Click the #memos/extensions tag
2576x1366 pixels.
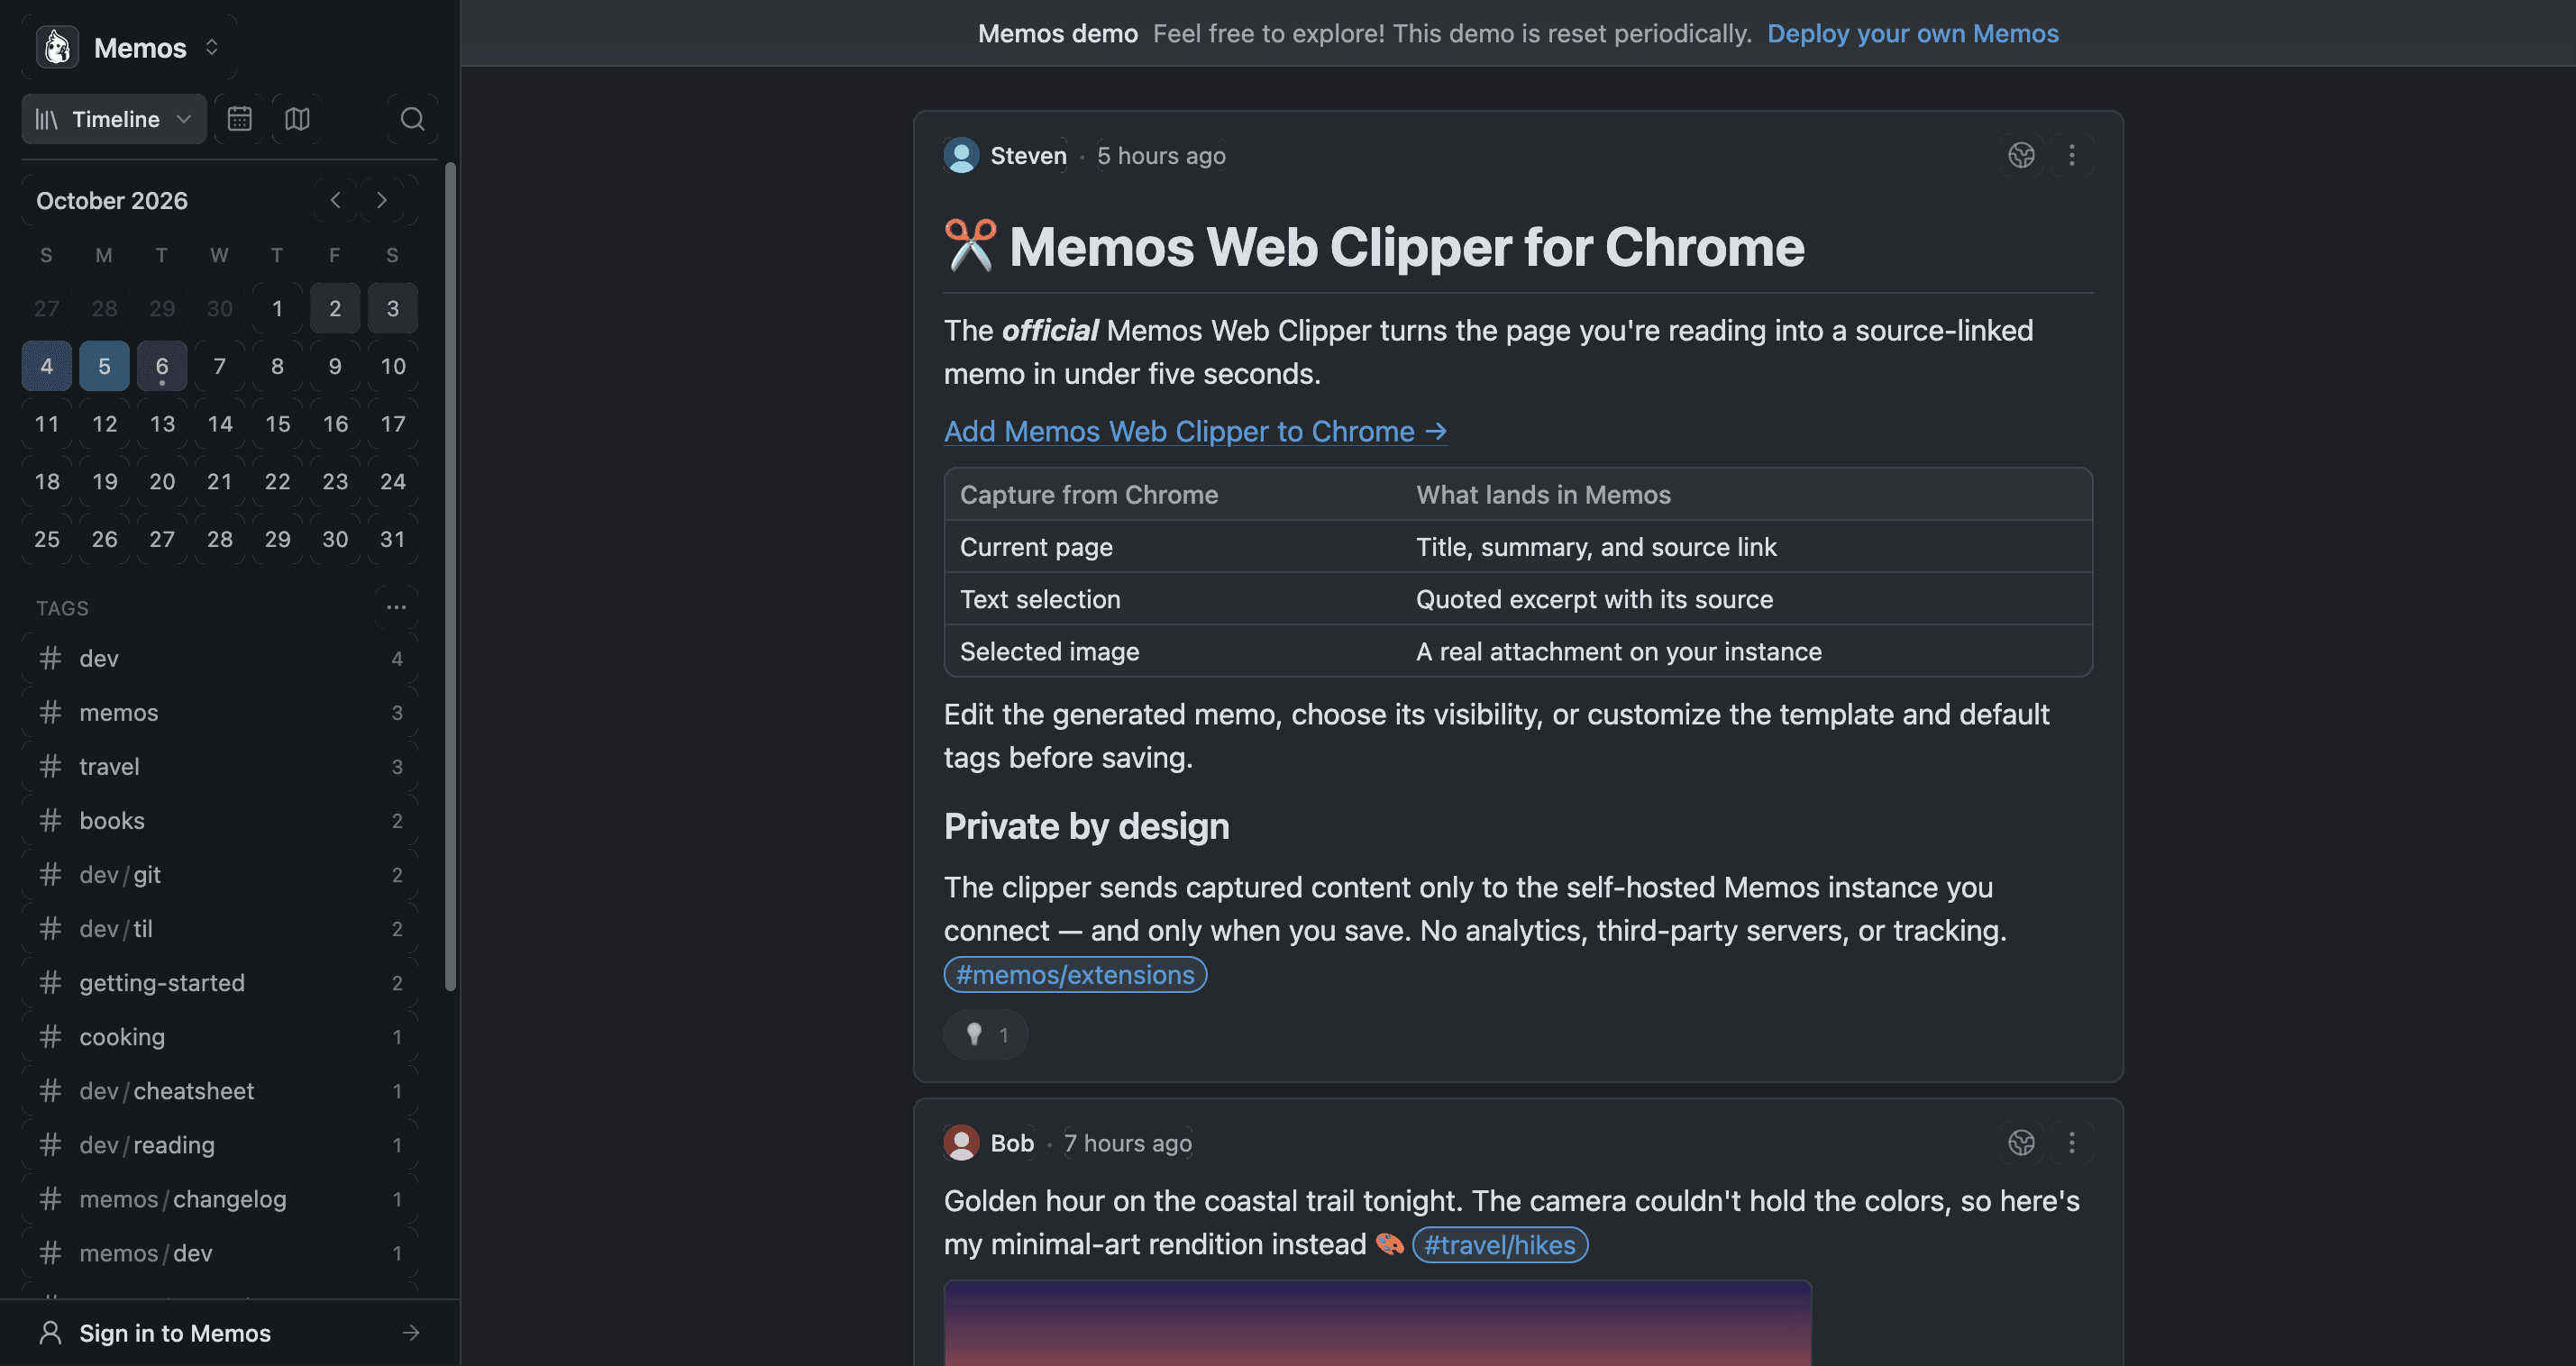point(1075,974)
